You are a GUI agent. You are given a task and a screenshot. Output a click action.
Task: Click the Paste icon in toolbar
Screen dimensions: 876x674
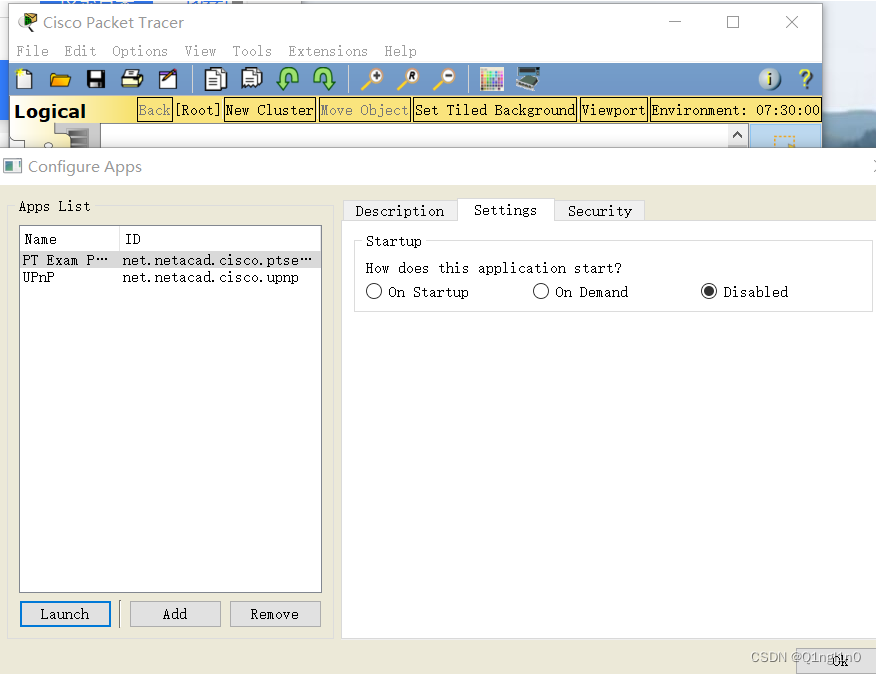pos(252,79)
